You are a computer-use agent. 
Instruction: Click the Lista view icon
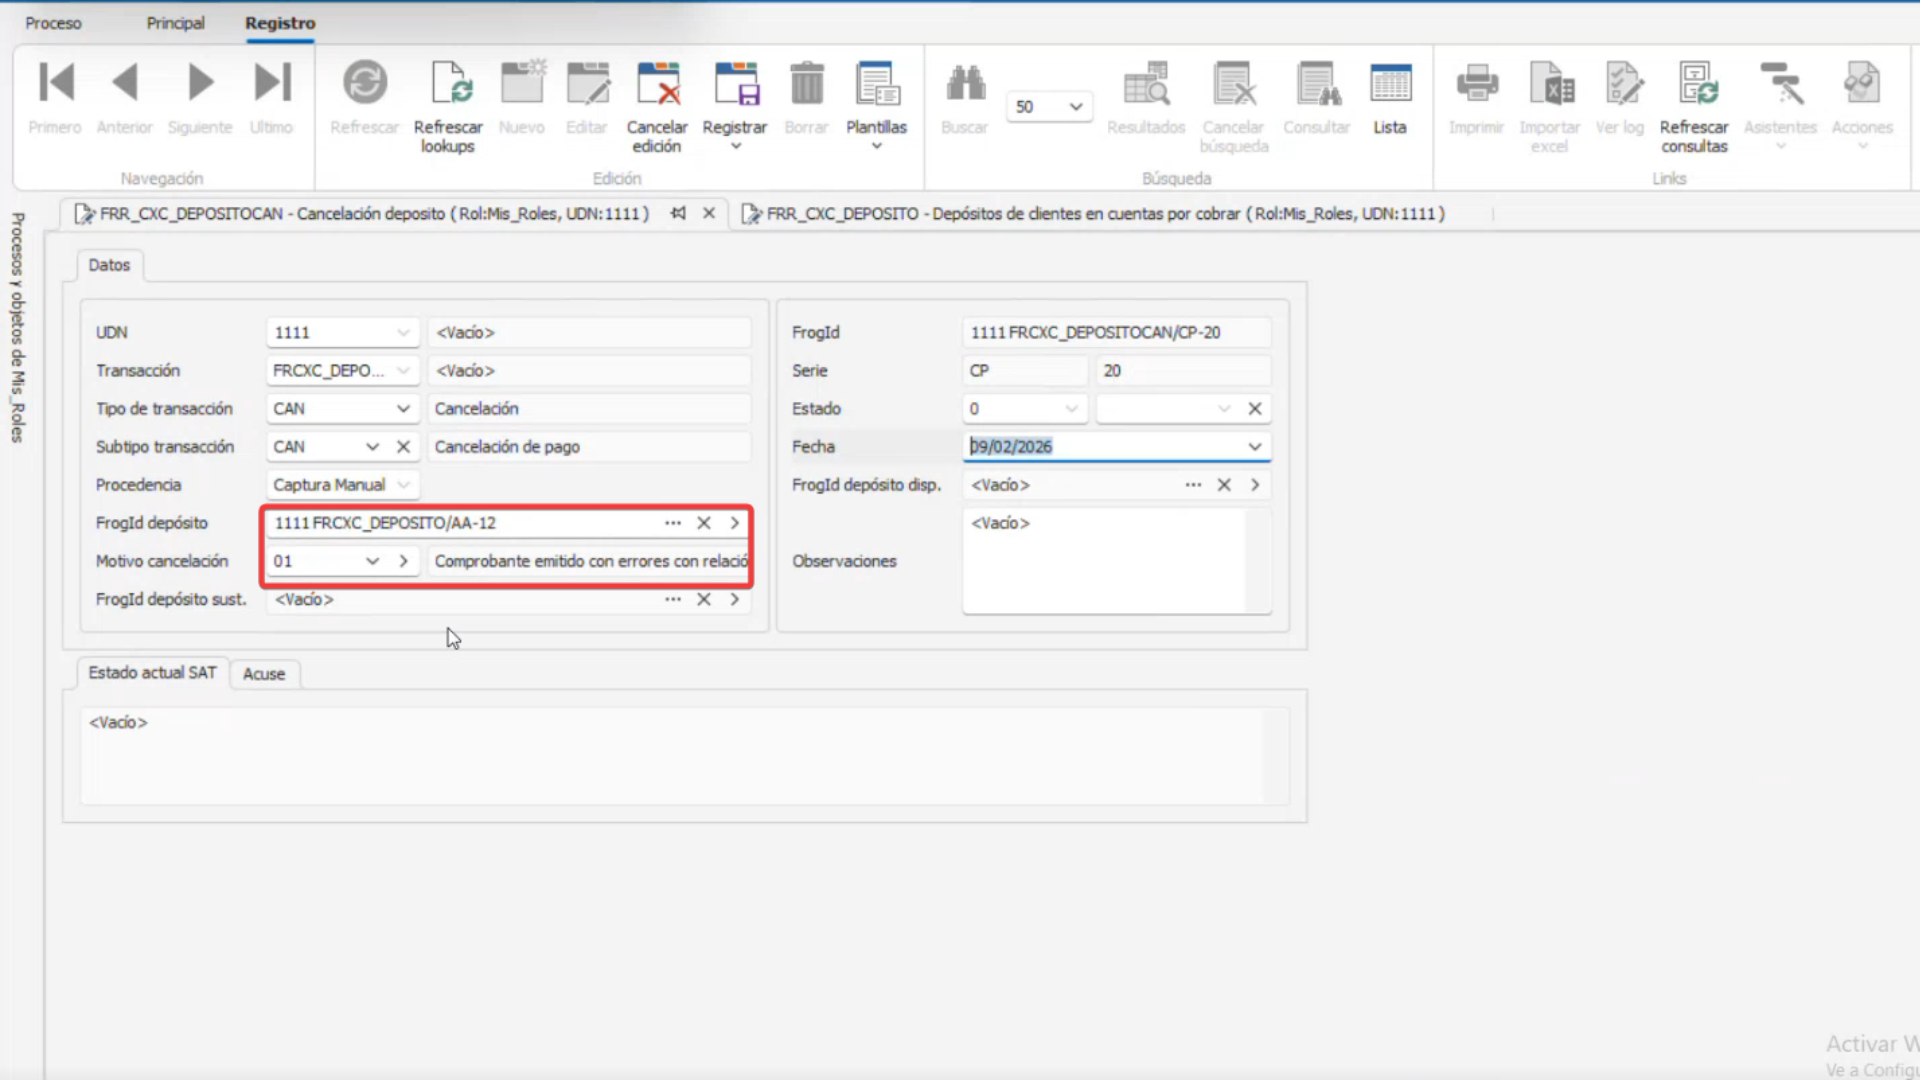pyautogui.click(x=1390, y=84)
